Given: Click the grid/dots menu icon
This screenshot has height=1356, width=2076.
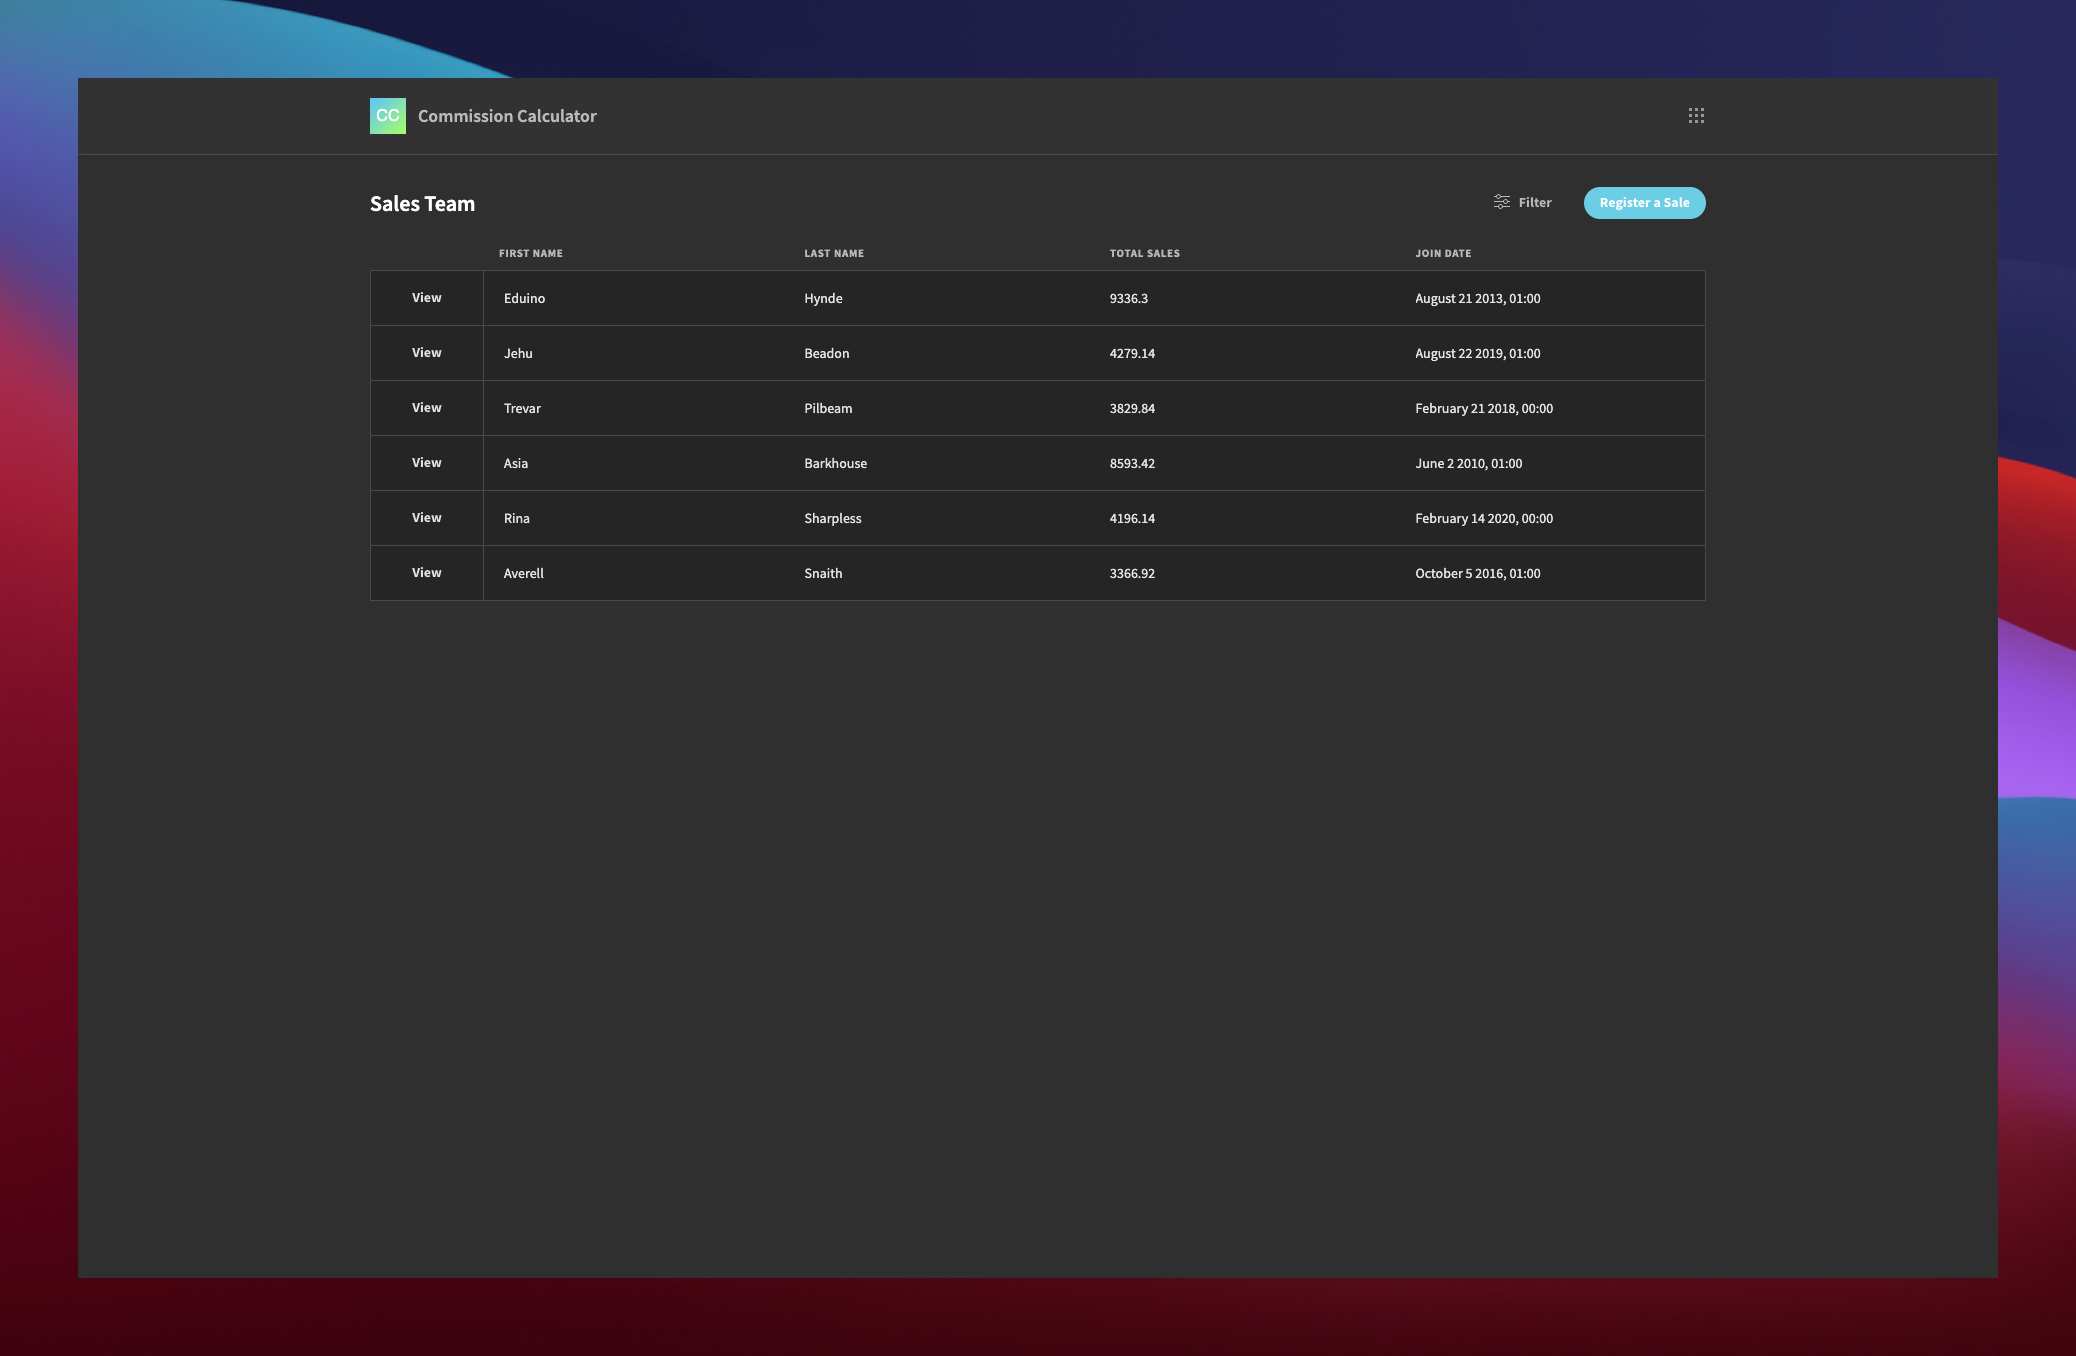Looking at the screenshot, I should pyautogui.click(x=1696, y=115).
